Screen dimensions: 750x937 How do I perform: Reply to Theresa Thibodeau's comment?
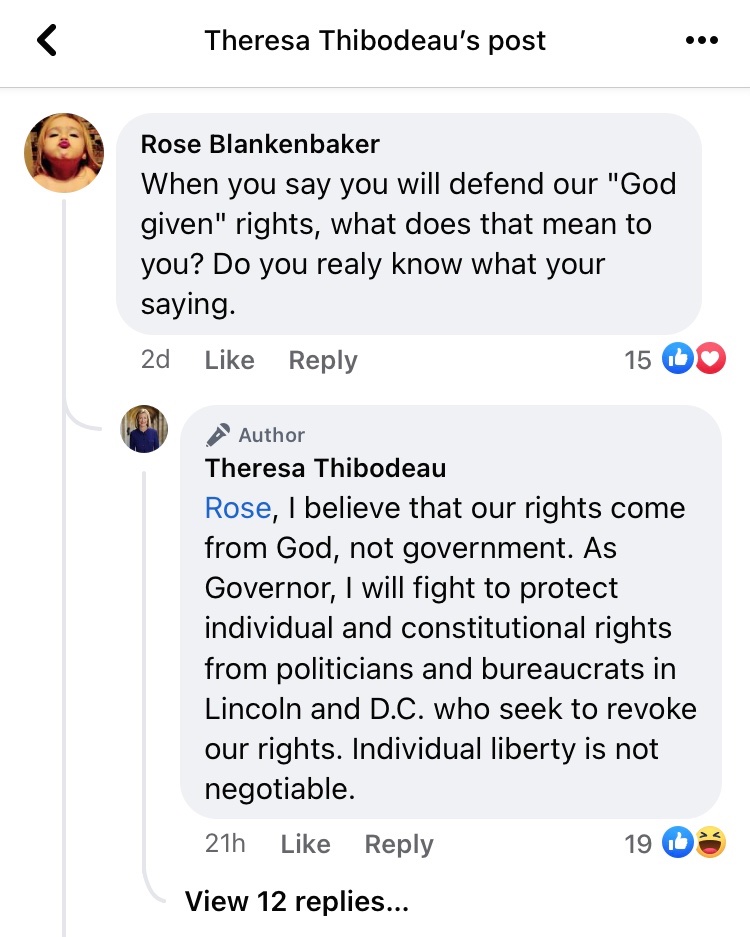click(x=398, y=845)
